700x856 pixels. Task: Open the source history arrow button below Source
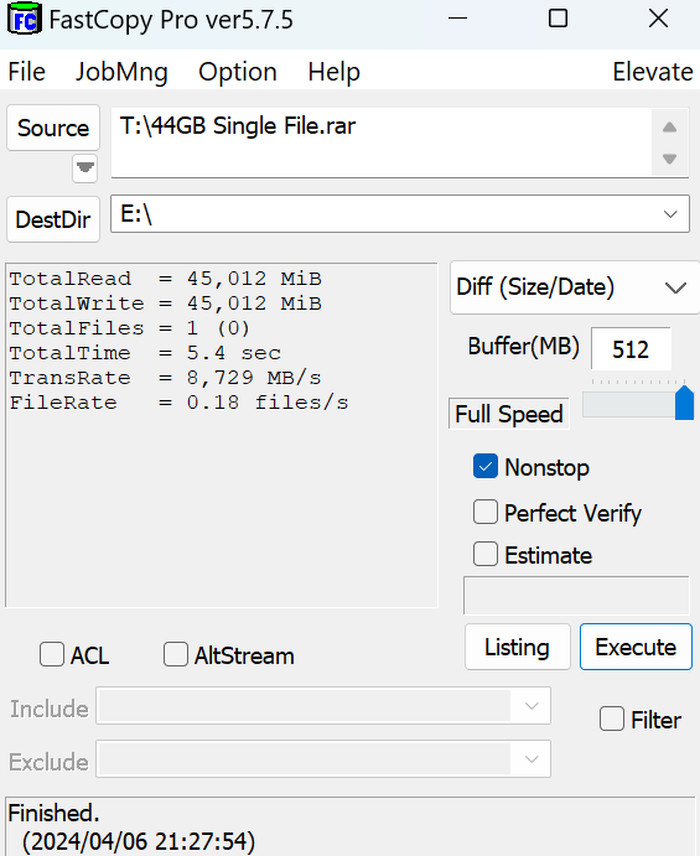85,168
